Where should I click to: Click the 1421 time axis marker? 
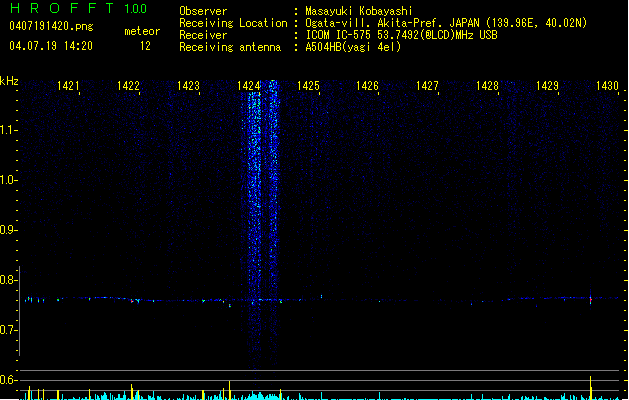68,86
